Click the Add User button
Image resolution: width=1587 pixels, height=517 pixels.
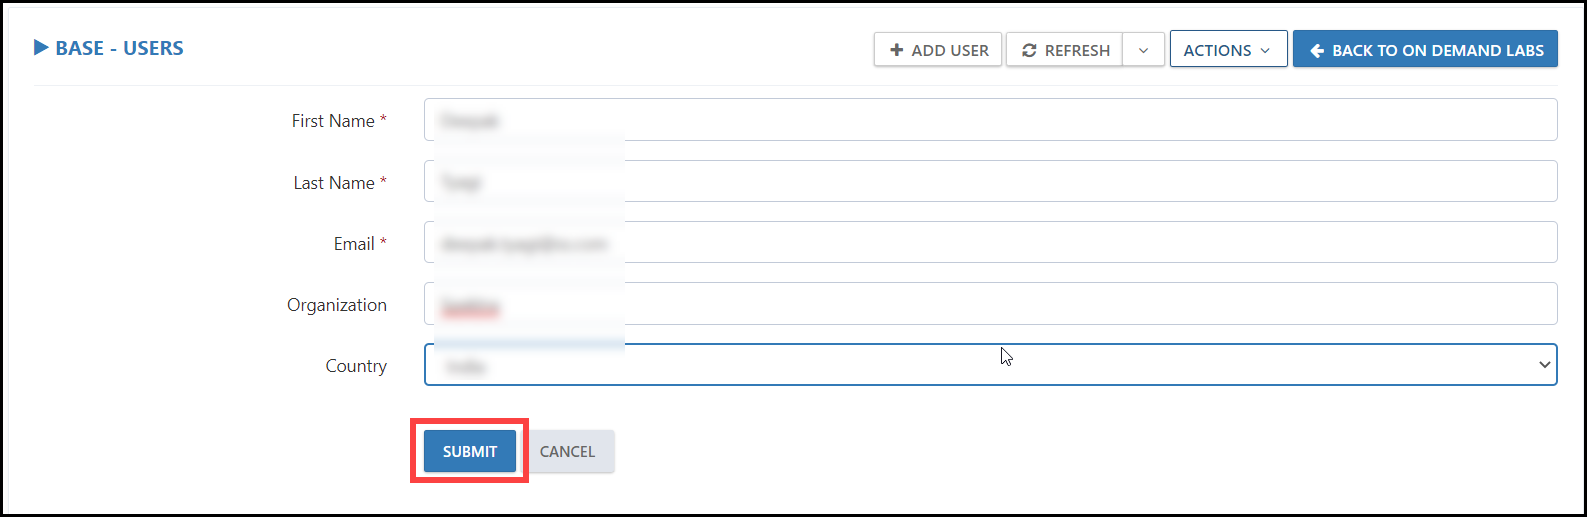pos(938,50)
